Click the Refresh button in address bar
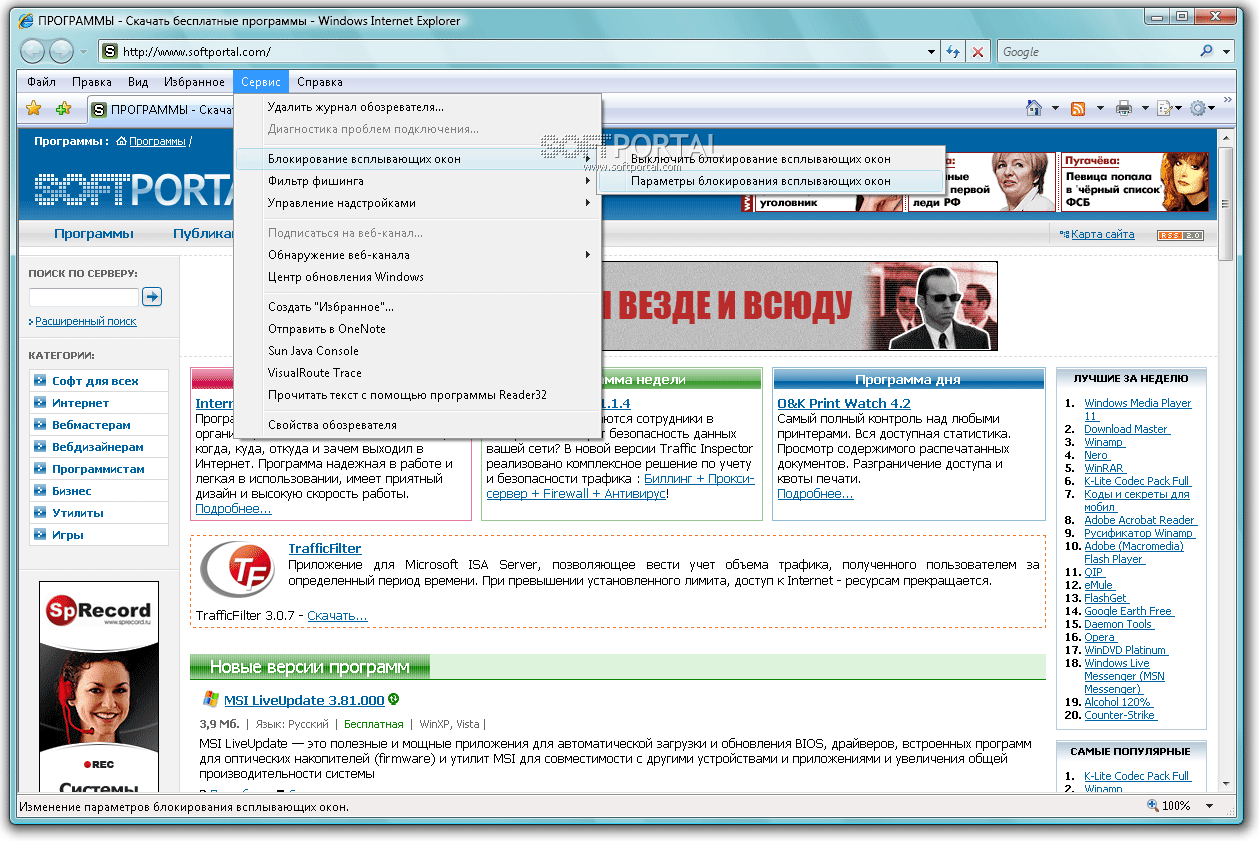This screenshot has height=841, width=1259. coord(953,52)
